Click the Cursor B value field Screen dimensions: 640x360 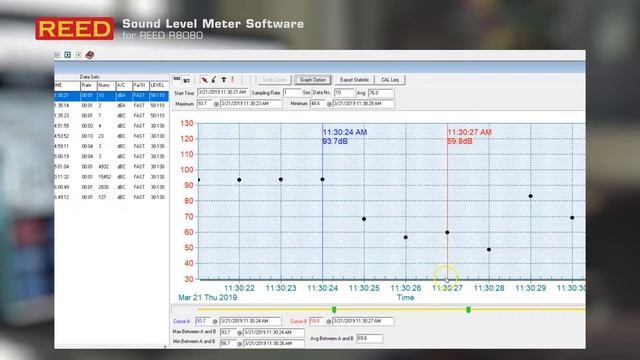tap(316, 321)
